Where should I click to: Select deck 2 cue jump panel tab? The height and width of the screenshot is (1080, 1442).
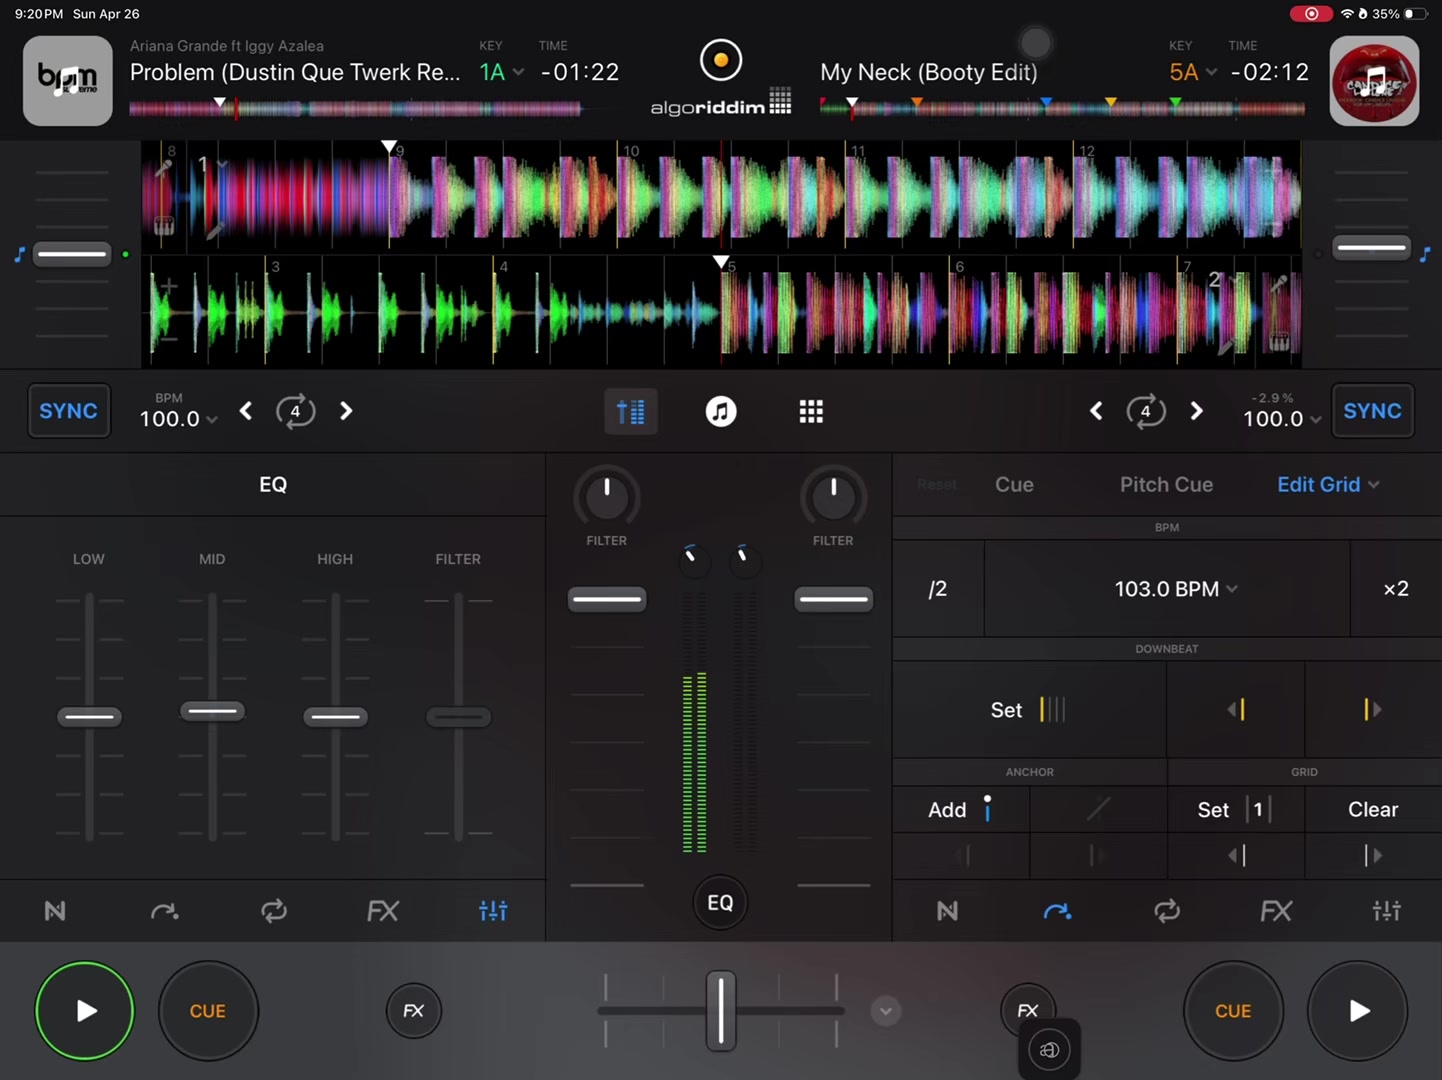[1057, 910]
